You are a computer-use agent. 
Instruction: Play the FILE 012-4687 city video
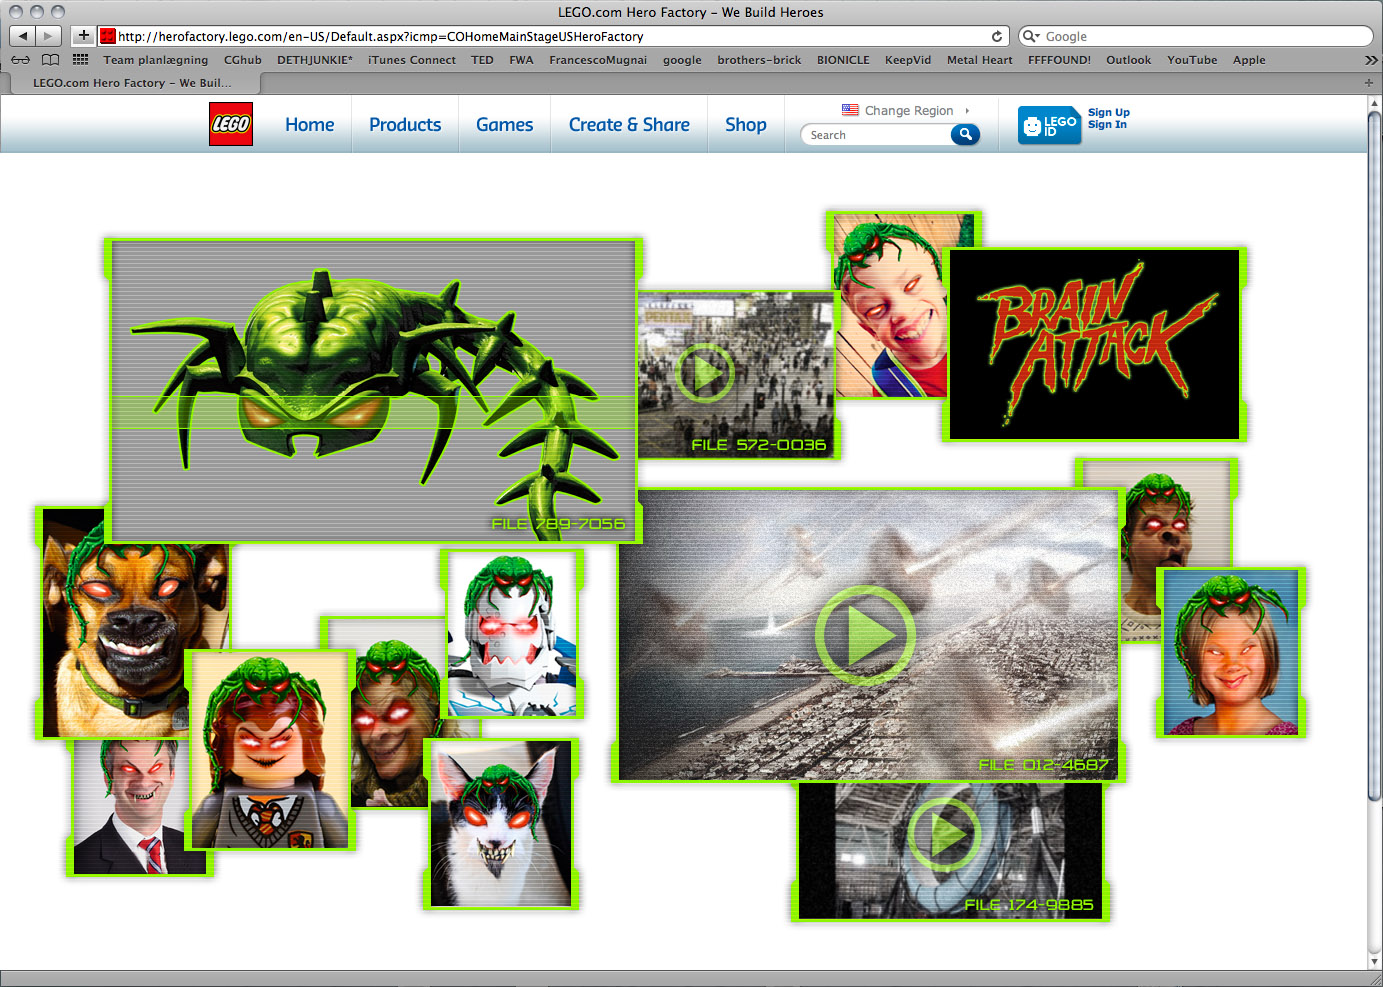tap(865, 636)
